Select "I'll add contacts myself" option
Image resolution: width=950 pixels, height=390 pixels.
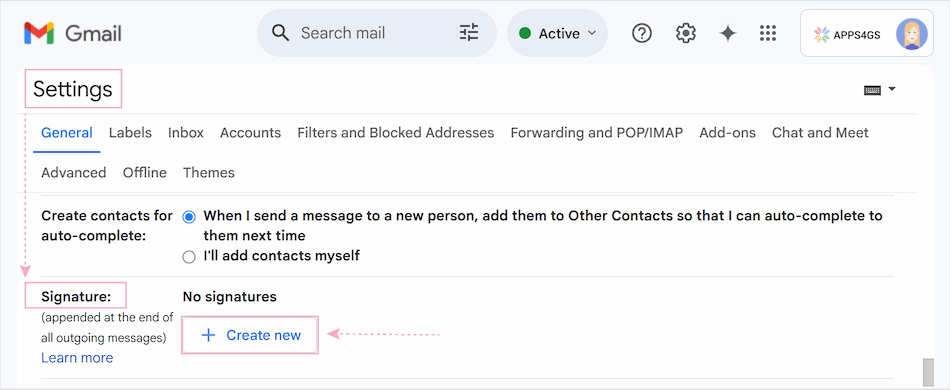pos(189,257)
